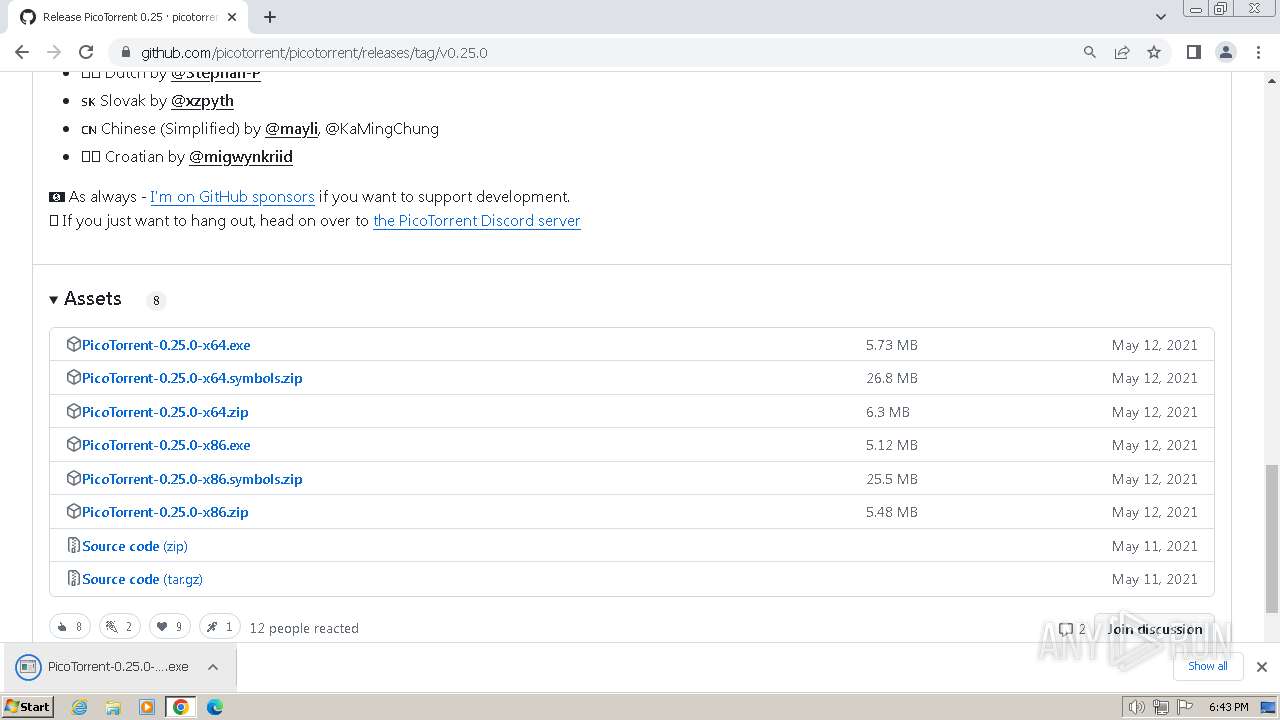Open the GitHub sponsors link
1280x720 pixels.
[232, 197]
